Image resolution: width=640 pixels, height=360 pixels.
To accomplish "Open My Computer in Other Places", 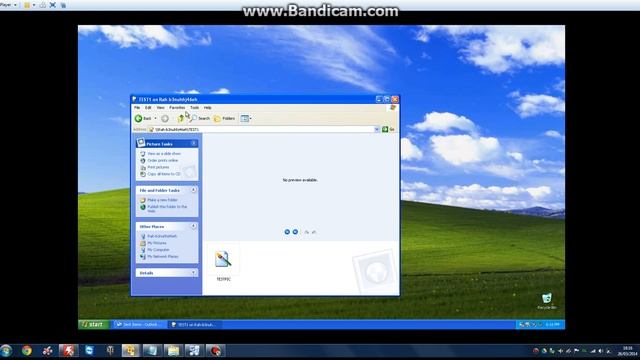I will [x=158, y=249].
